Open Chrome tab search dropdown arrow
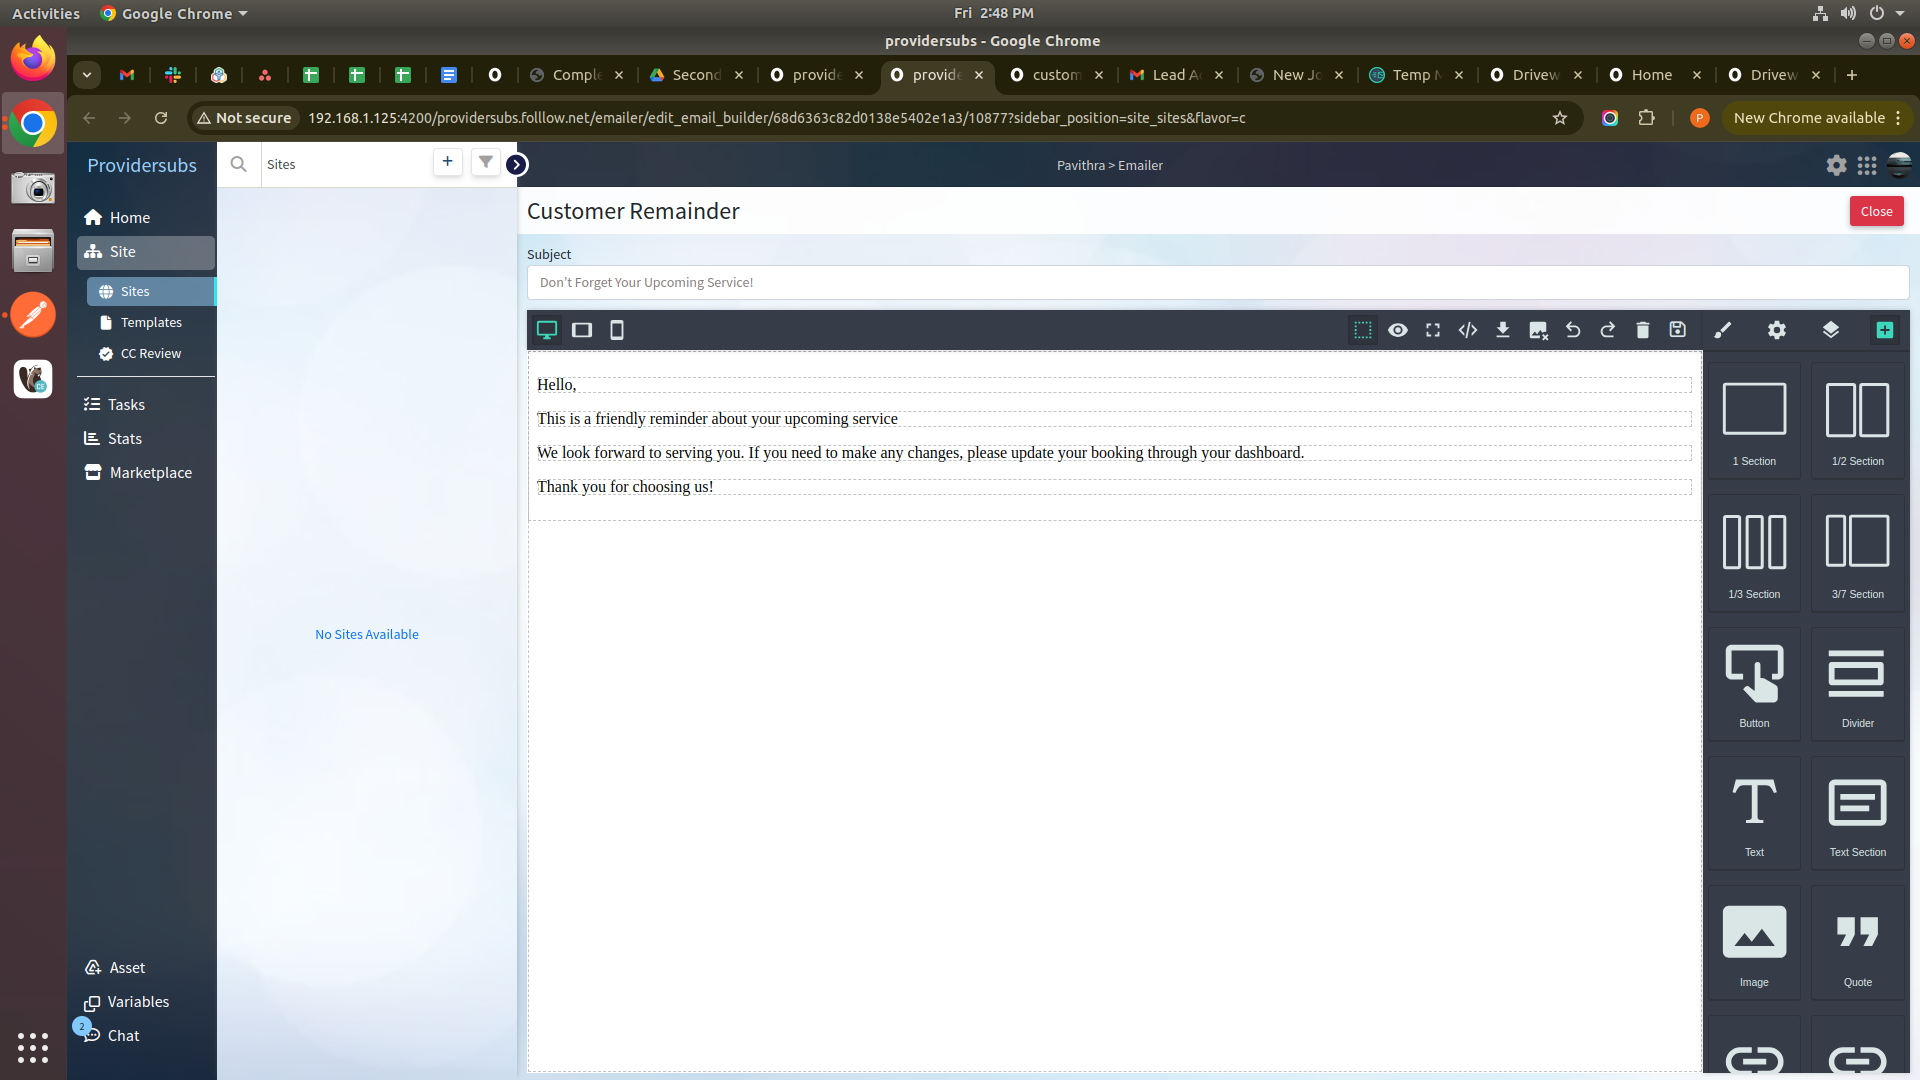This screenshot has width=1920, height=1080. tap(87, 75)
